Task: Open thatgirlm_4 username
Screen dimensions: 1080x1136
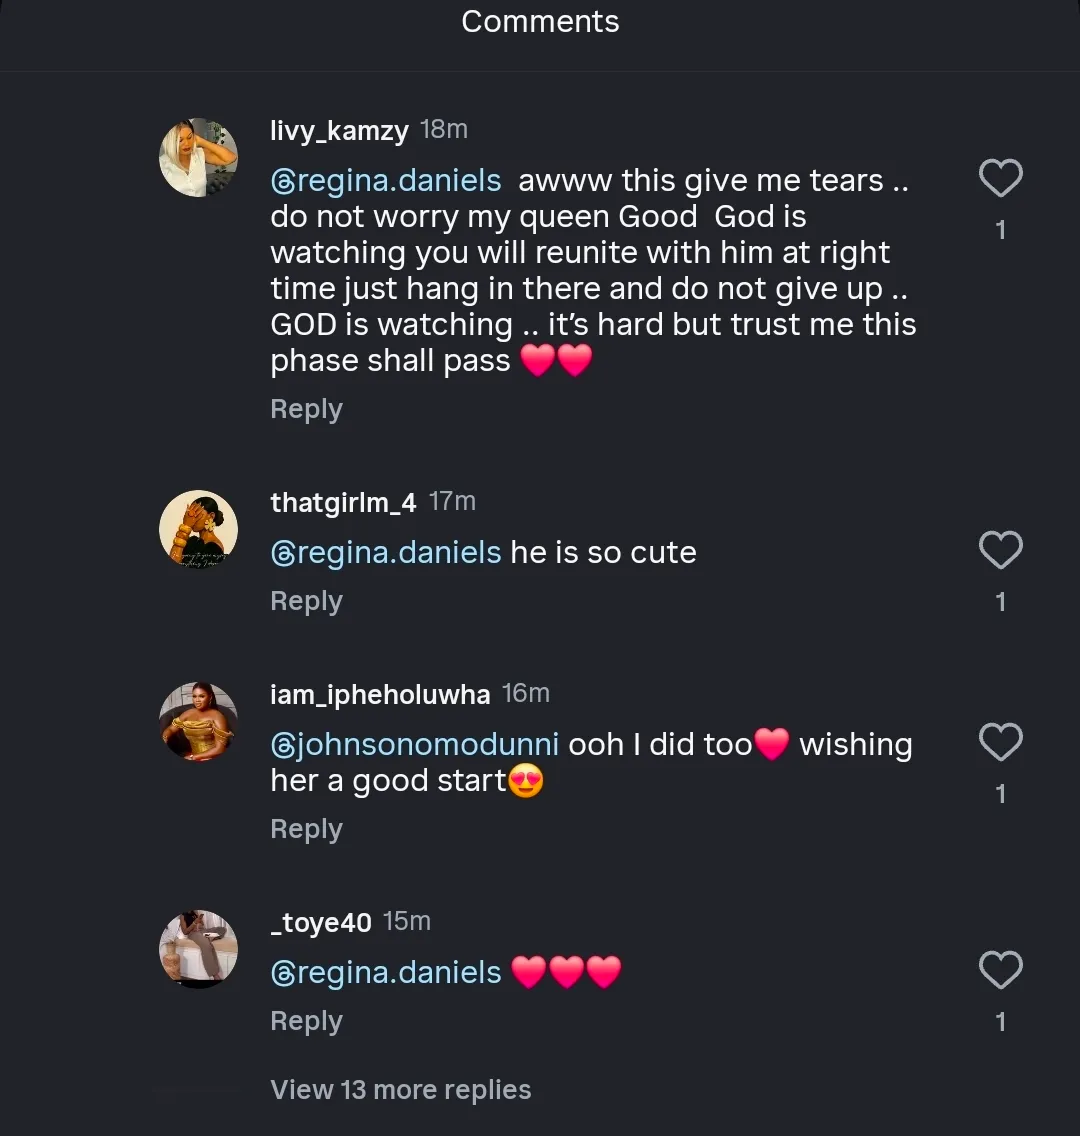Action: pos(343,503)
